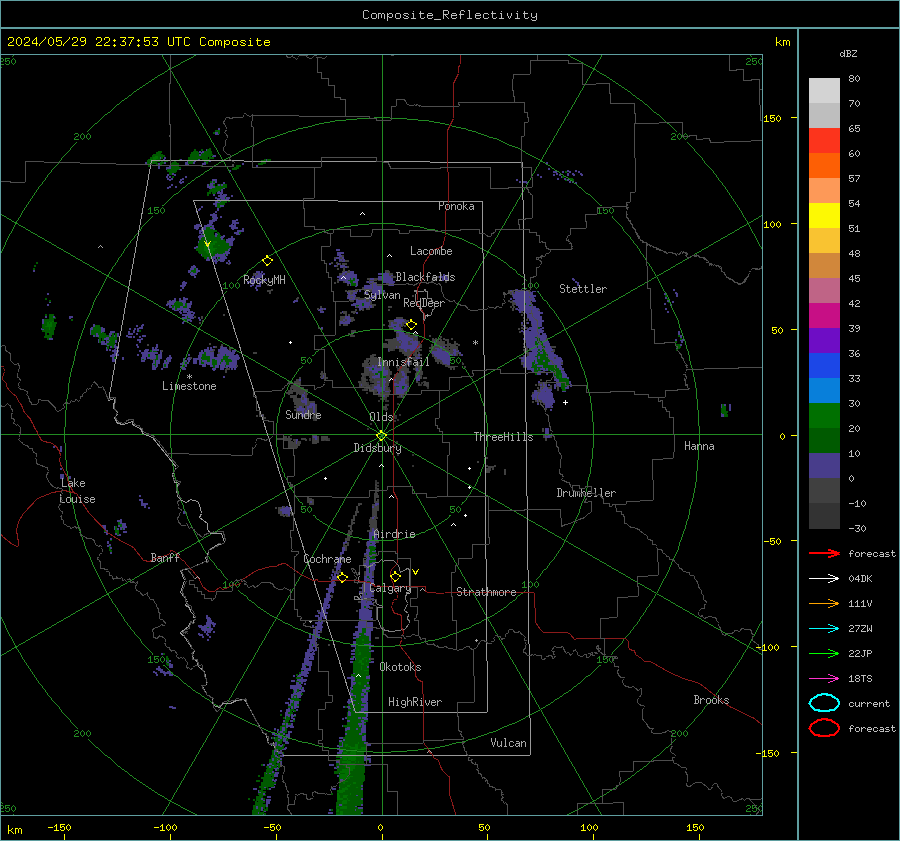Screen dimensions: 900x841
Task: Click the 65 dBZ red color swatch
Action: pos(824,140)
